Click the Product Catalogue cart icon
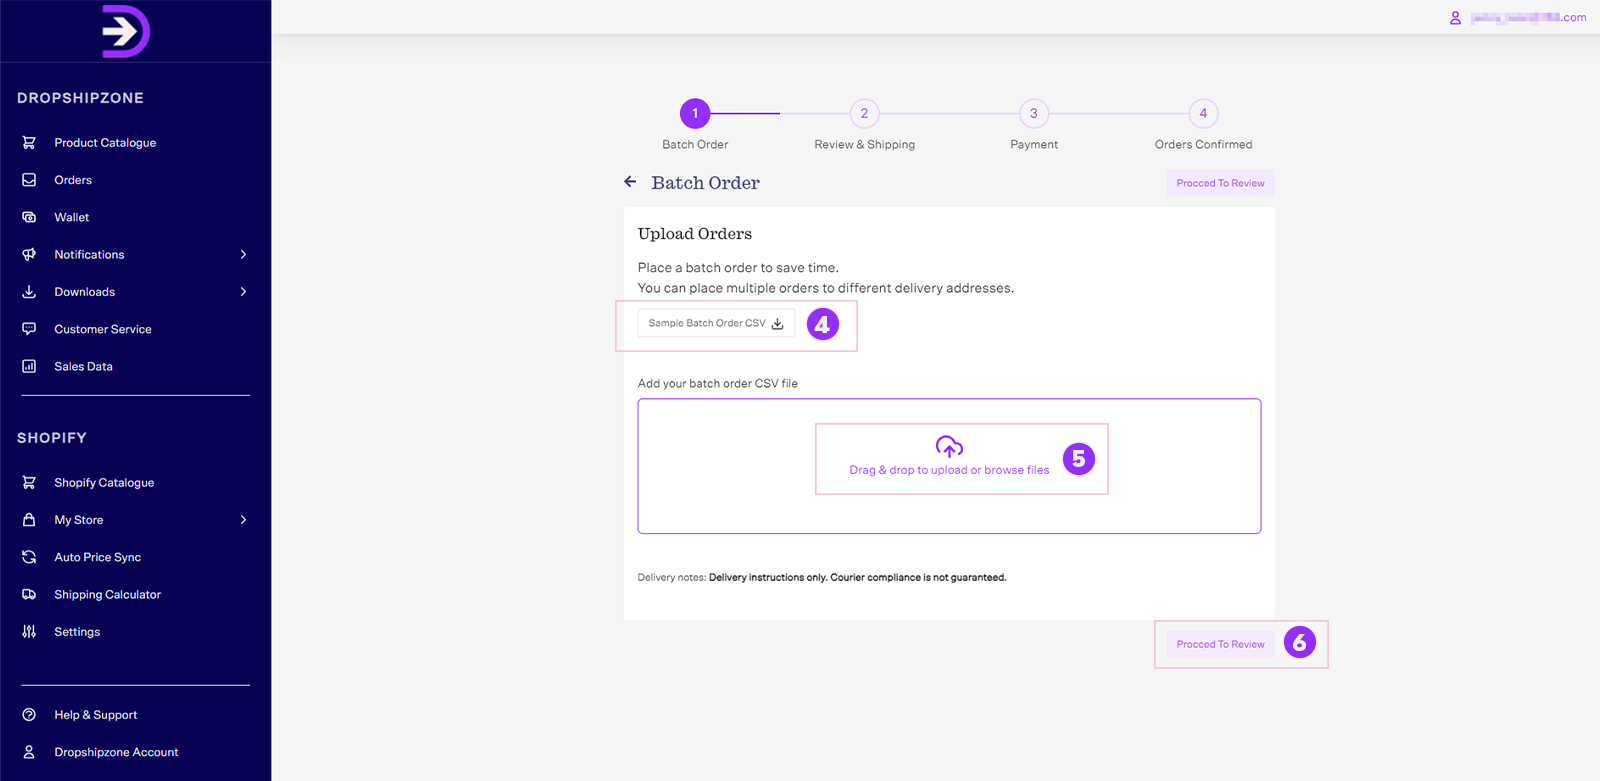 click(x=29, y=143)
